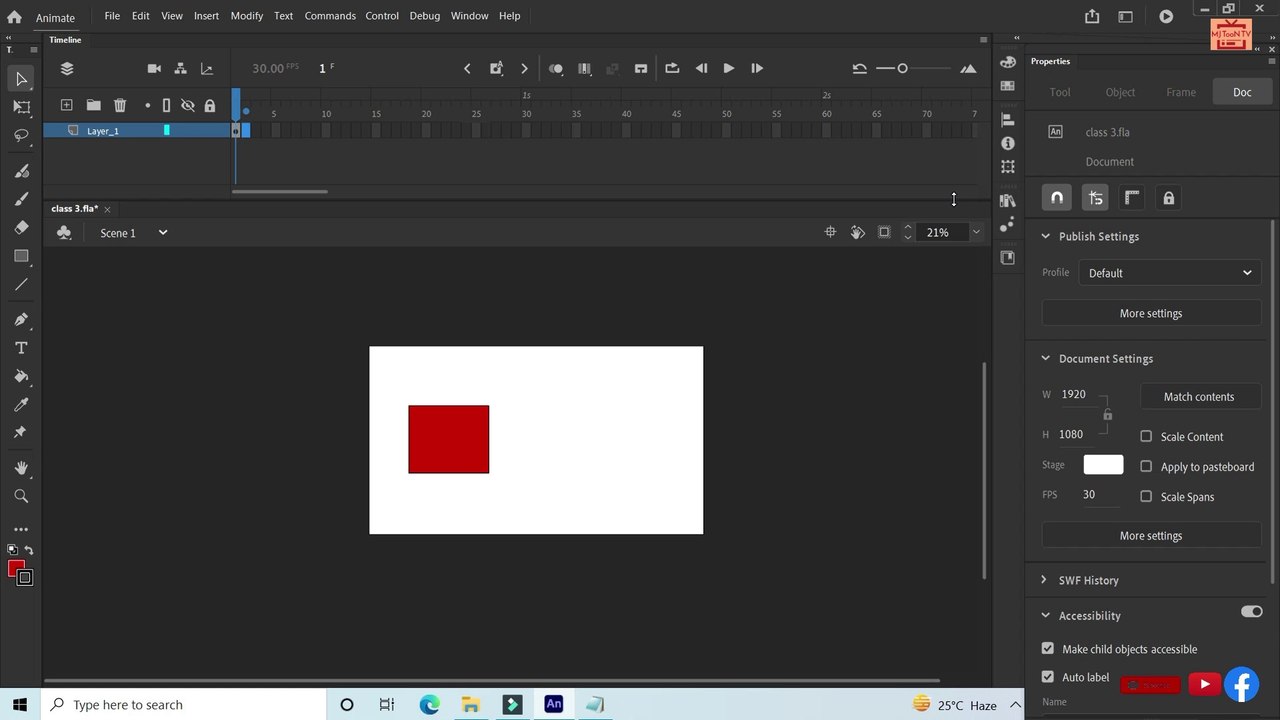Select the Free Transform tool
The width and height of the screenshot is (1280, 720).
click(x=21, y=106)
